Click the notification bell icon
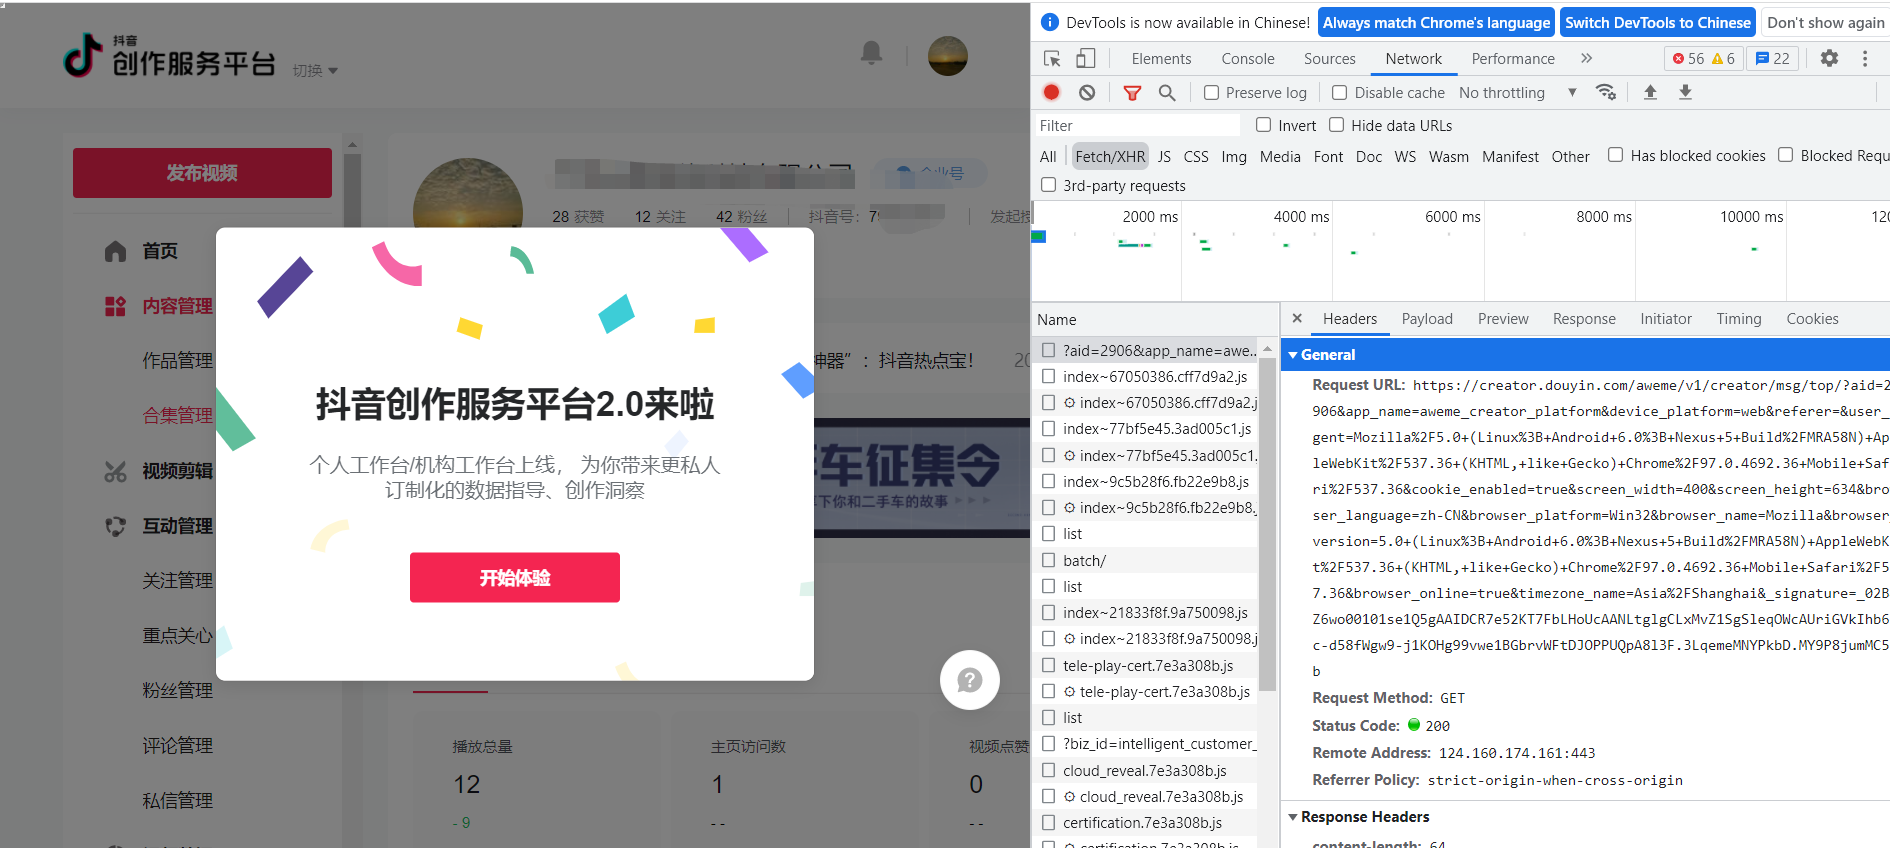The image size is (1890, 848). pos(872,54)
